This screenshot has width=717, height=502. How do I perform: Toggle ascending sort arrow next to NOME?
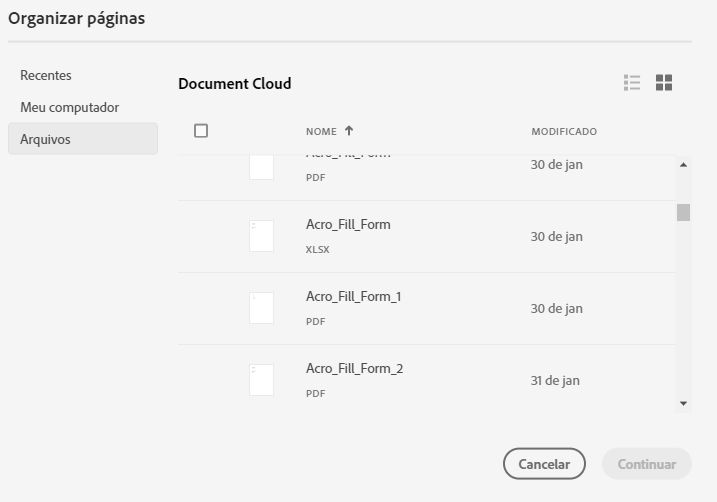coord(349,131)
